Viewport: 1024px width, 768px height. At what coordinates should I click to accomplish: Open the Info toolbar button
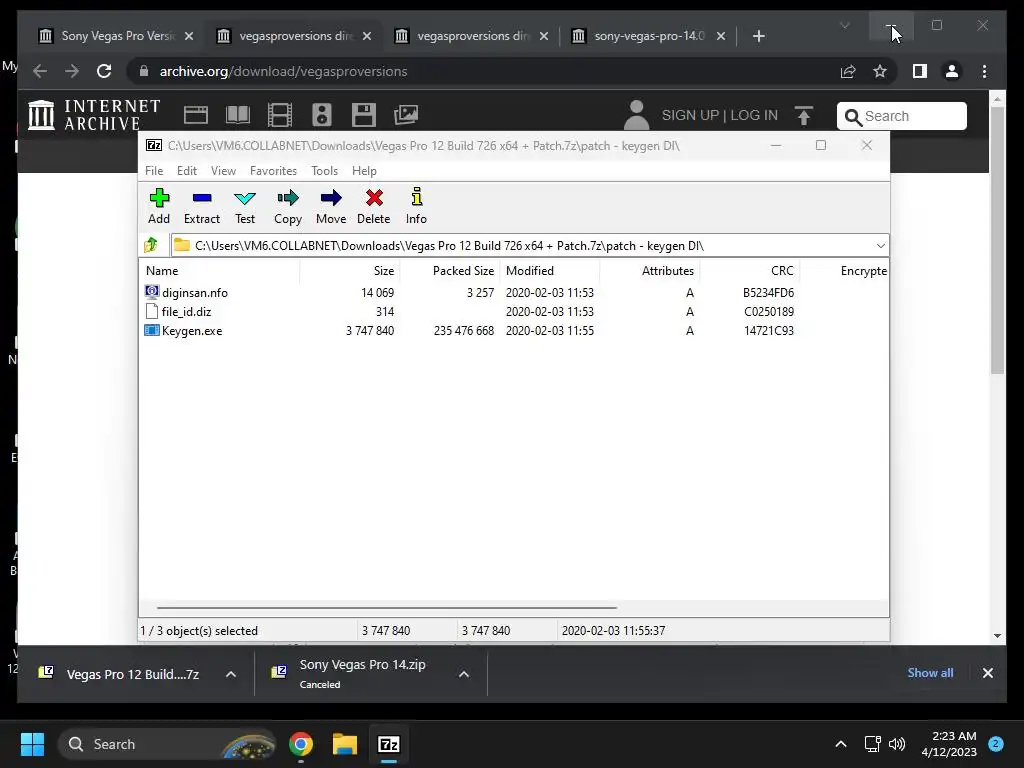[x=416, y=206]
